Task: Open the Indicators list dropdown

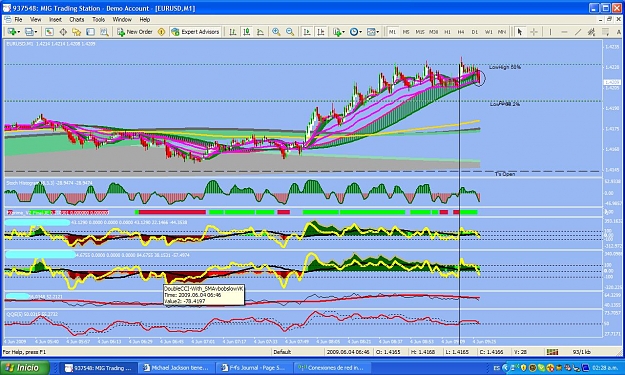Action: [339, 32]
